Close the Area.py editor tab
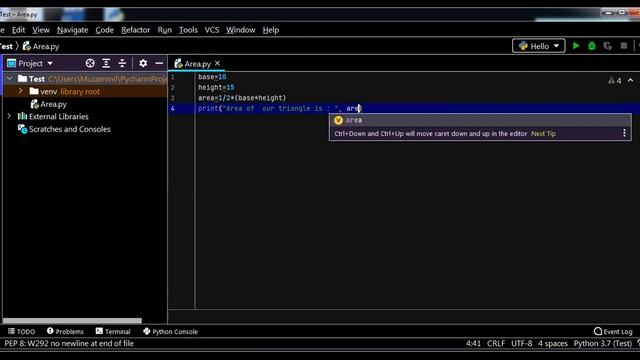Image resolution: width=640 pixels, height=360 pixels. tap(218, 63)
